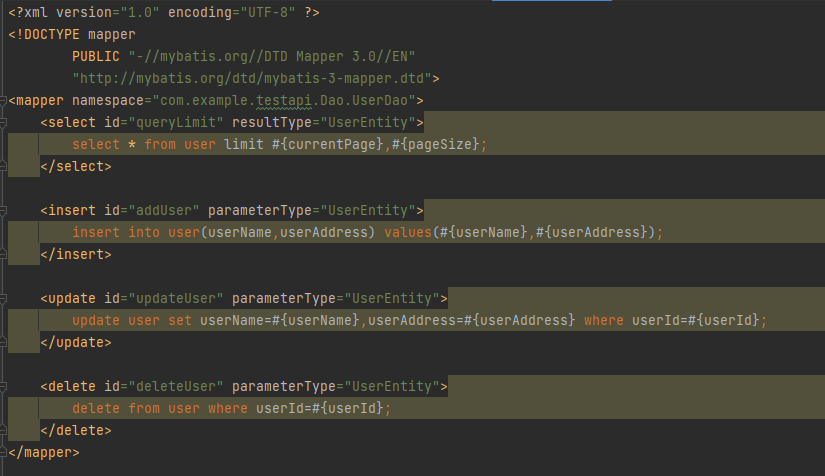Screen dimensions: 825x476
Task: Click the closing </select> tag
Action: (x=76, y=166)
